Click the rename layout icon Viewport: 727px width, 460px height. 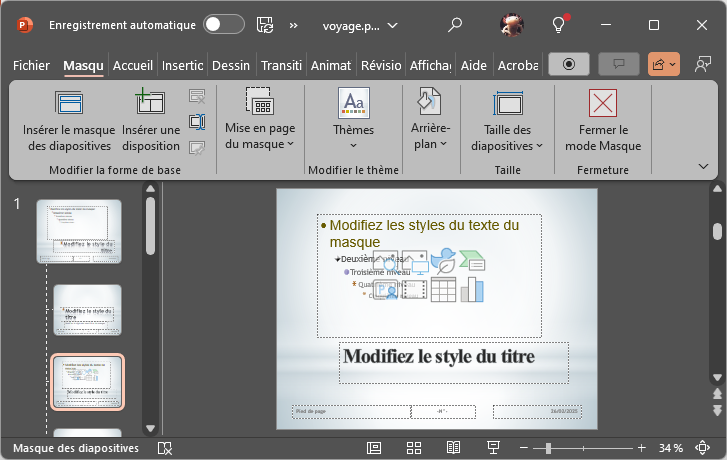197,122
